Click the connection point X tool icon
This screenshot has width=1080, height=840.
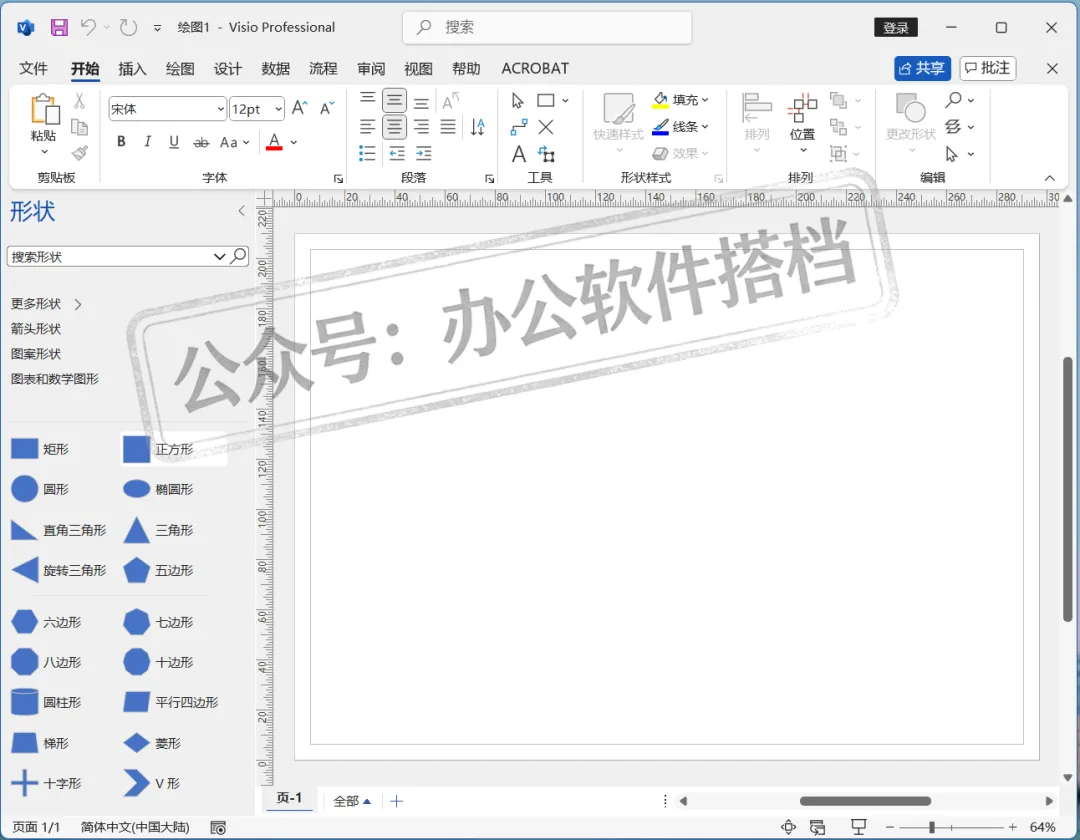coord(546,127)
